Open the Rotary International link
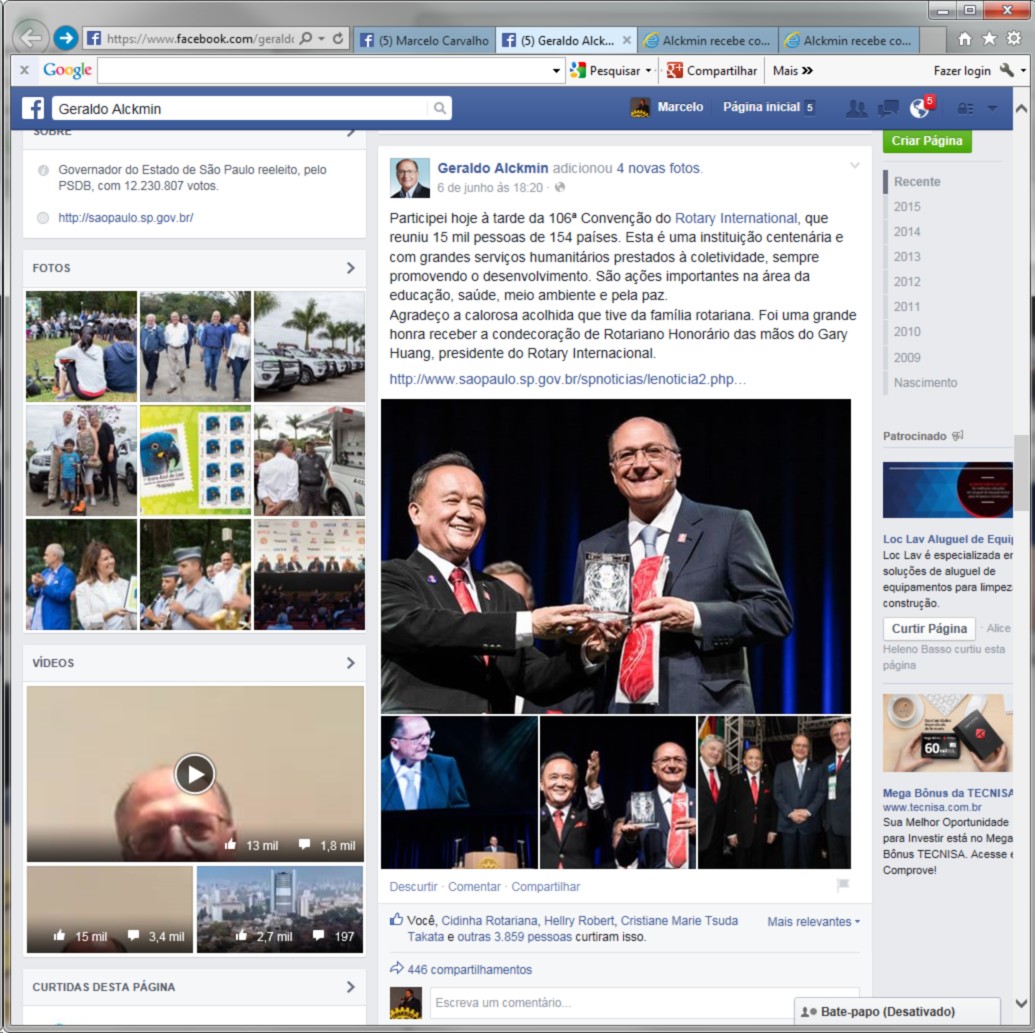 [736, 218]
